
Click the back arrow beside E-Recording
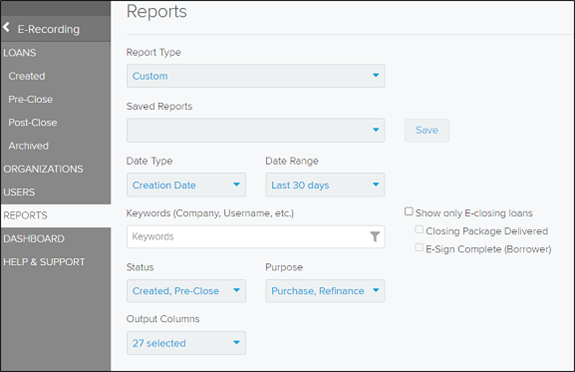pos(6,27)
